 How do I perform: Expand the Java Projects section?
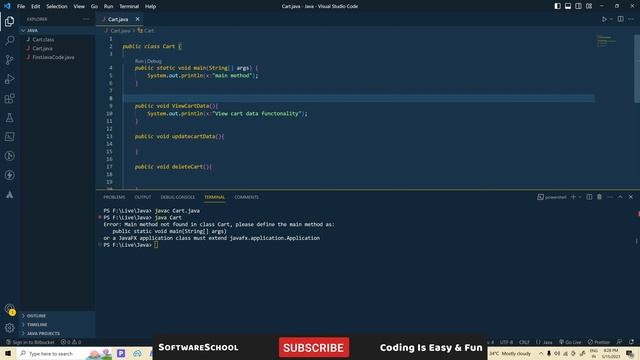pyautogui.click(x=58, y=333)
